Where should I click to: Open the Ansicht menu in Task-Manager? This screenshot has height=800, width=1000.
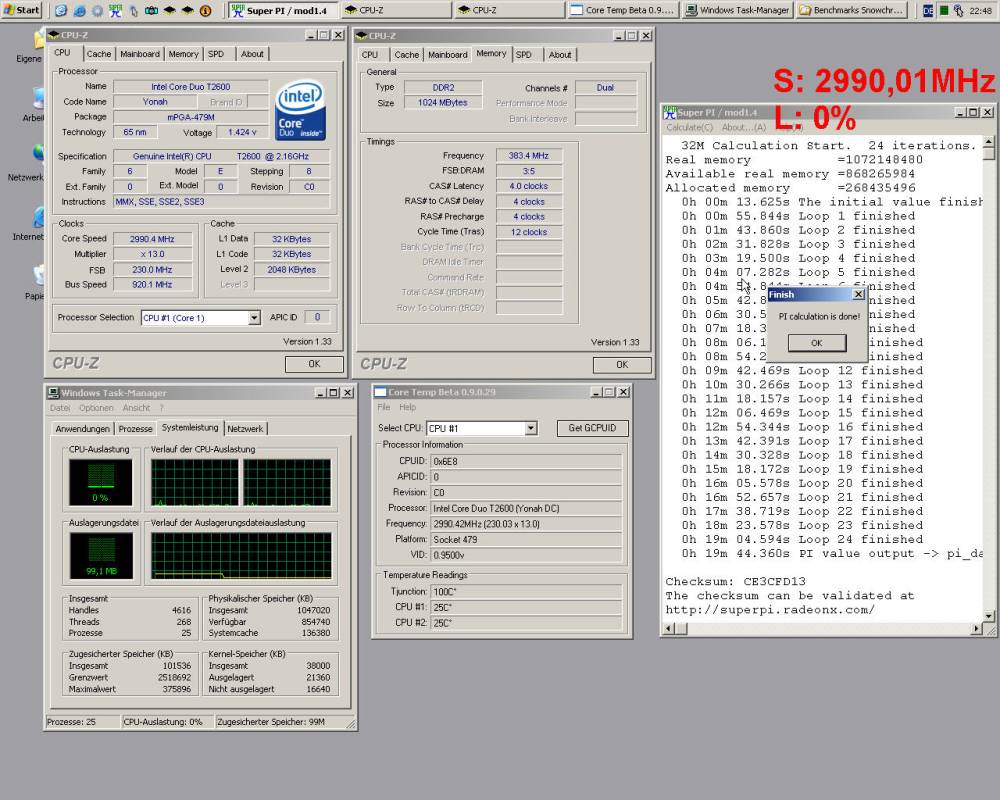136,408
